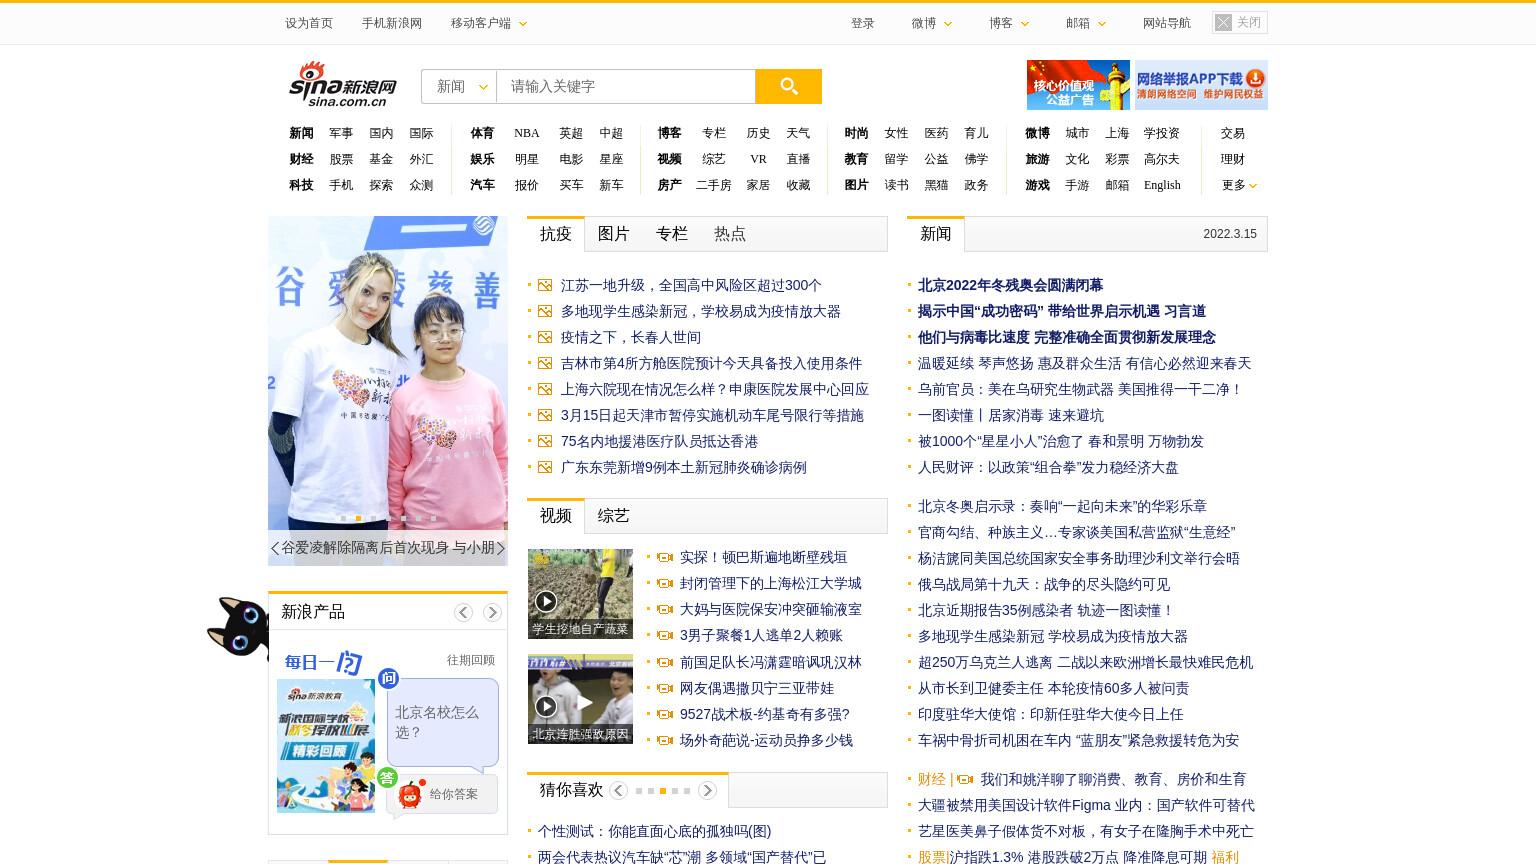Open the 新浪国际学校择校巡展 image
Image resolution: width=1536 pixels, height=864 pixels.
(x=326, y=746)
